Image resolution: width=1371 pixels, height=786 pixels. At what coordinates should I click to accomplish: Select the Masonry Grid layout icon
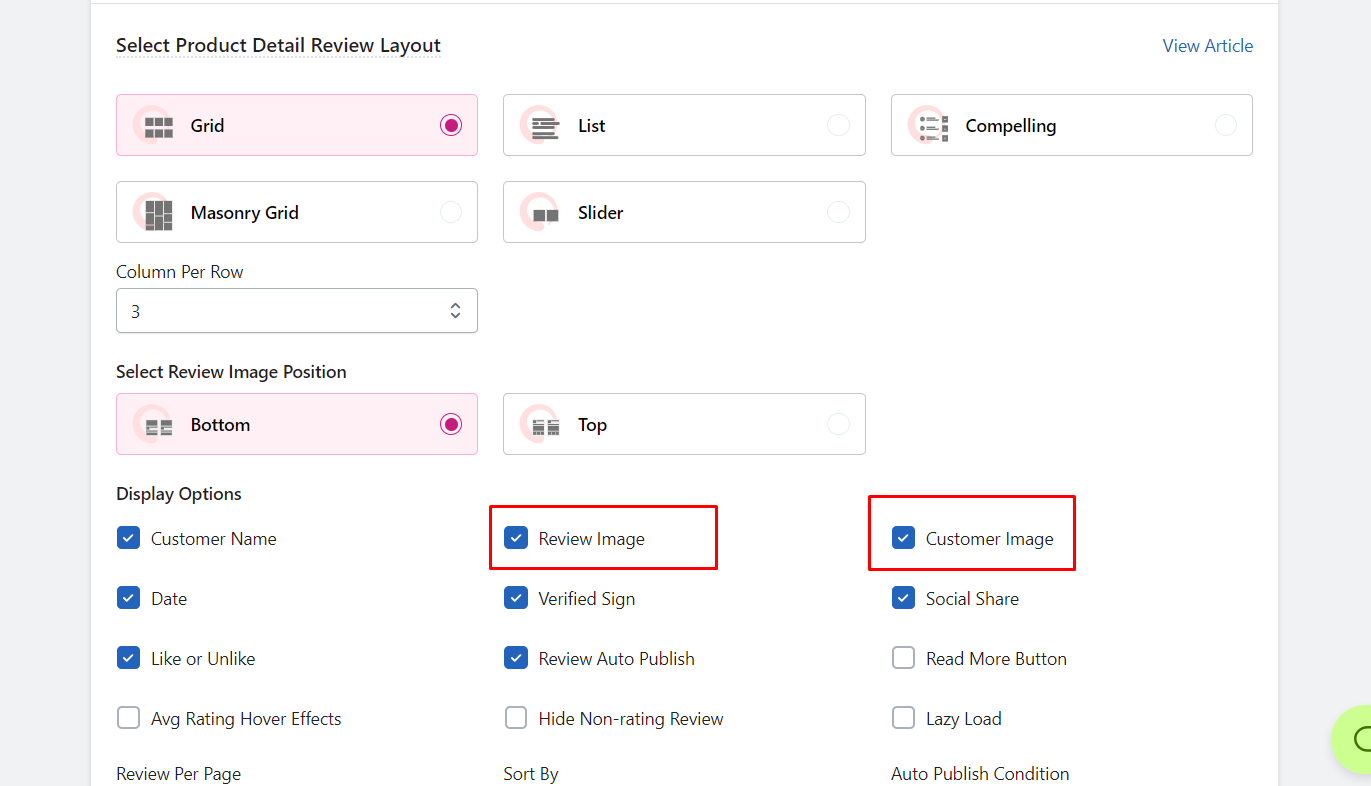pos(159,212)
